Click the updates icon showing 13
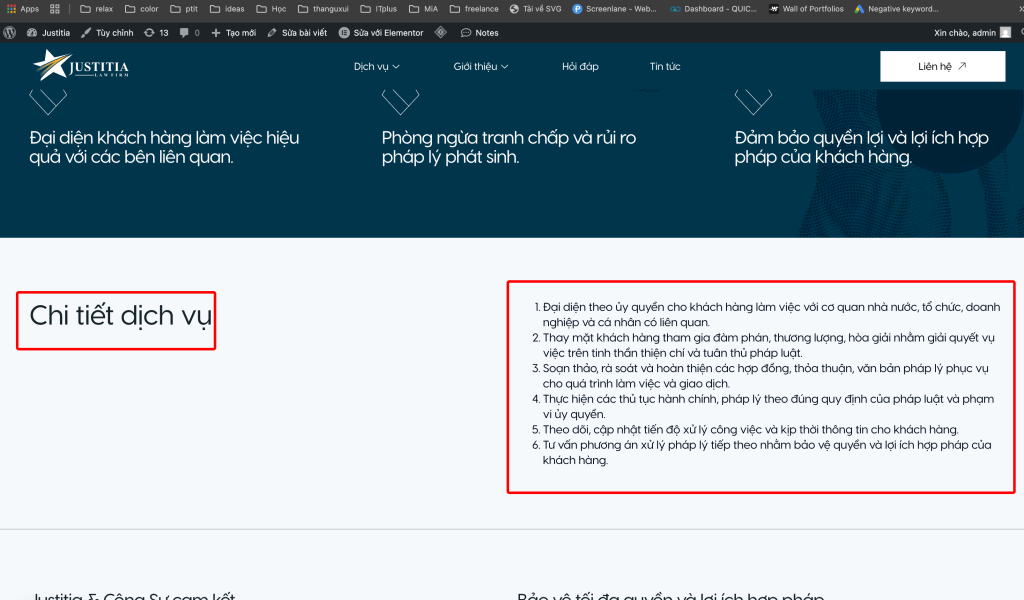1024x600 pixels. tap(156, 32)
